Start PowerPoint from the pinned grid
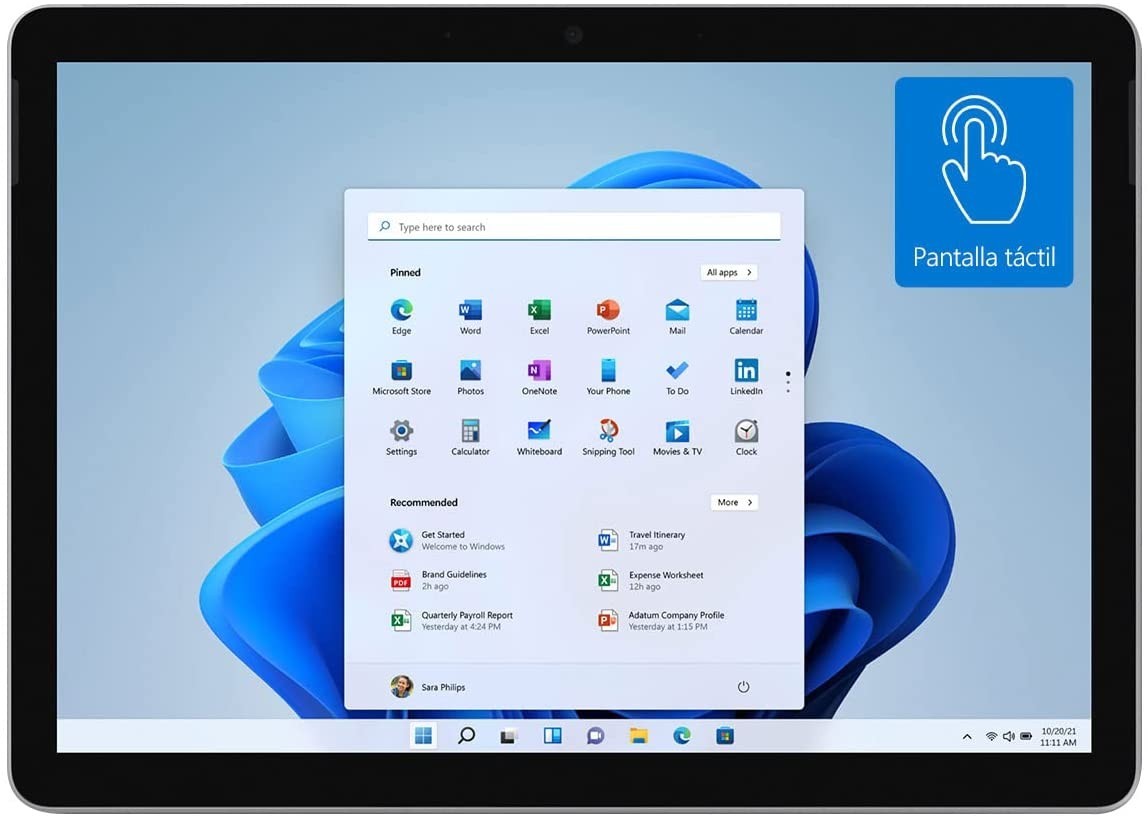This screenshot has height=820, width=1148. point(608,316)
